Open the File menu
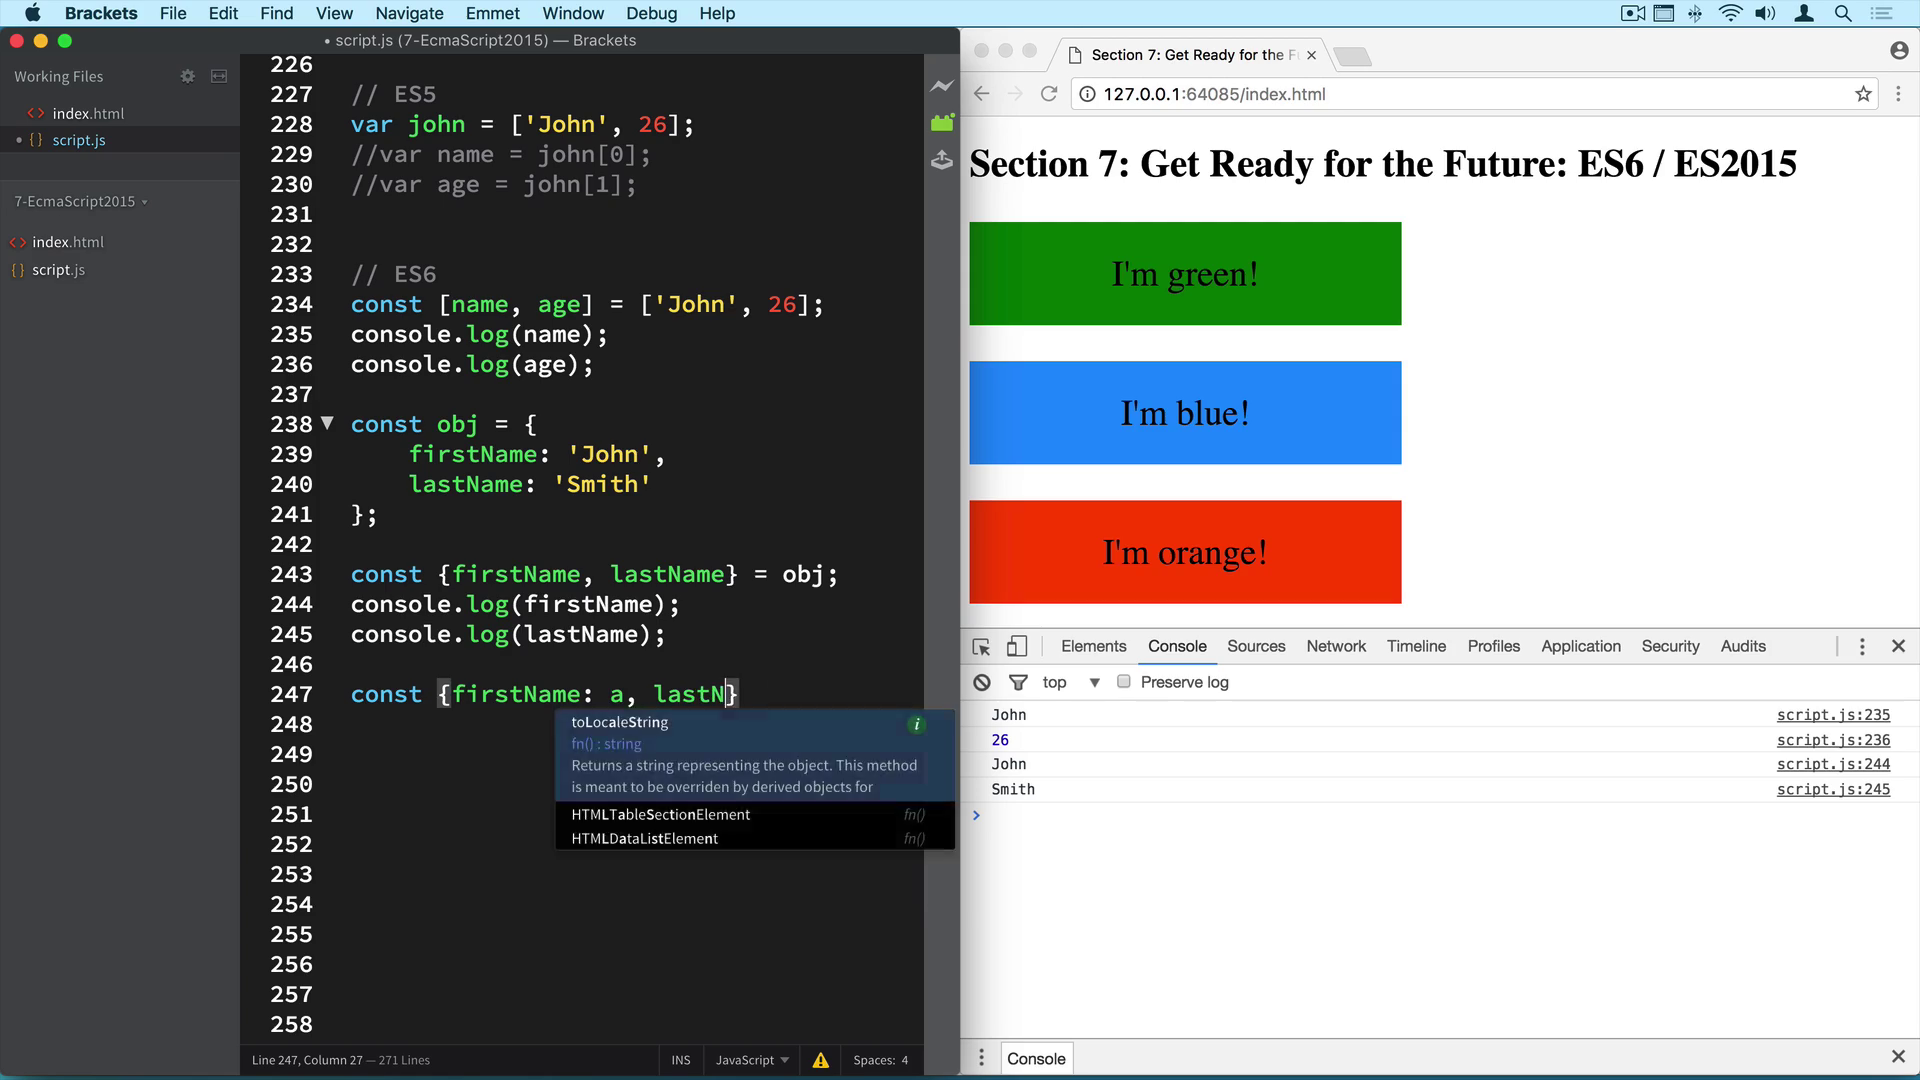 coord(173,13)
